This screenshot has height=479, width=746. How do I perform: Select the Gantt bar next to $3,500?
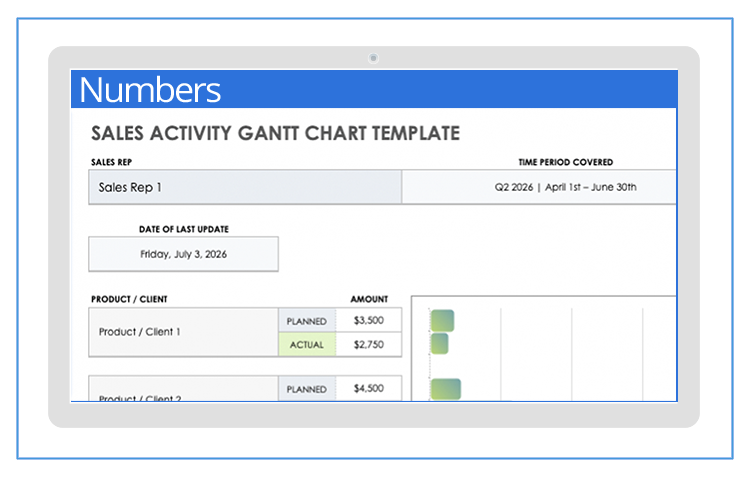click(x=442, y=321)
